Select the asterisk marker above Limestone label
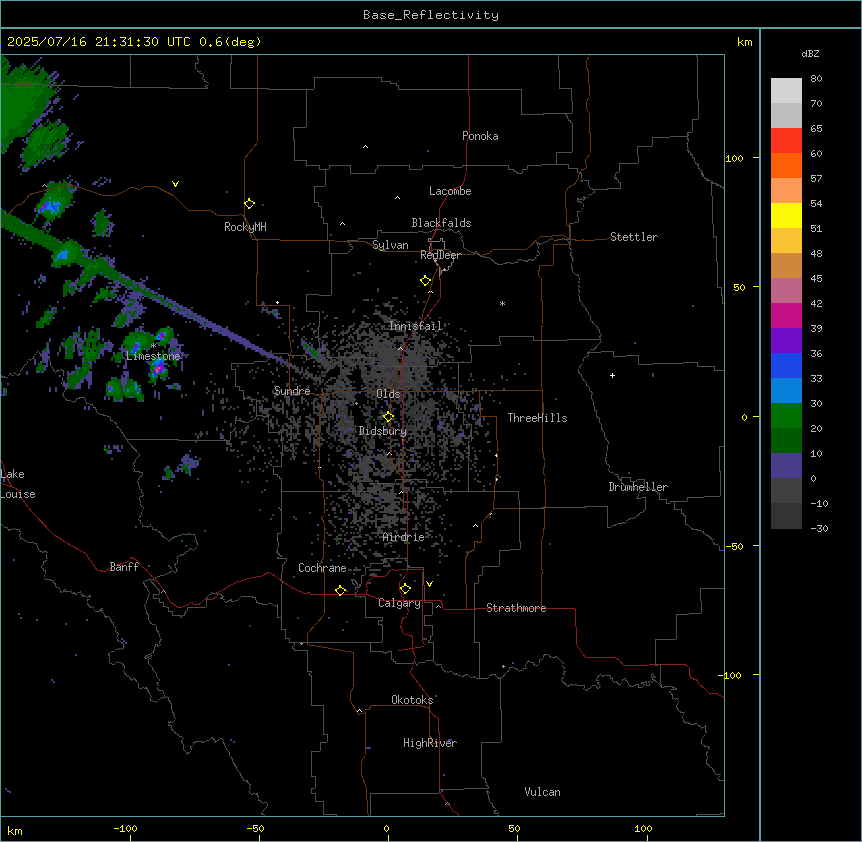 click(x=154, y=346)
